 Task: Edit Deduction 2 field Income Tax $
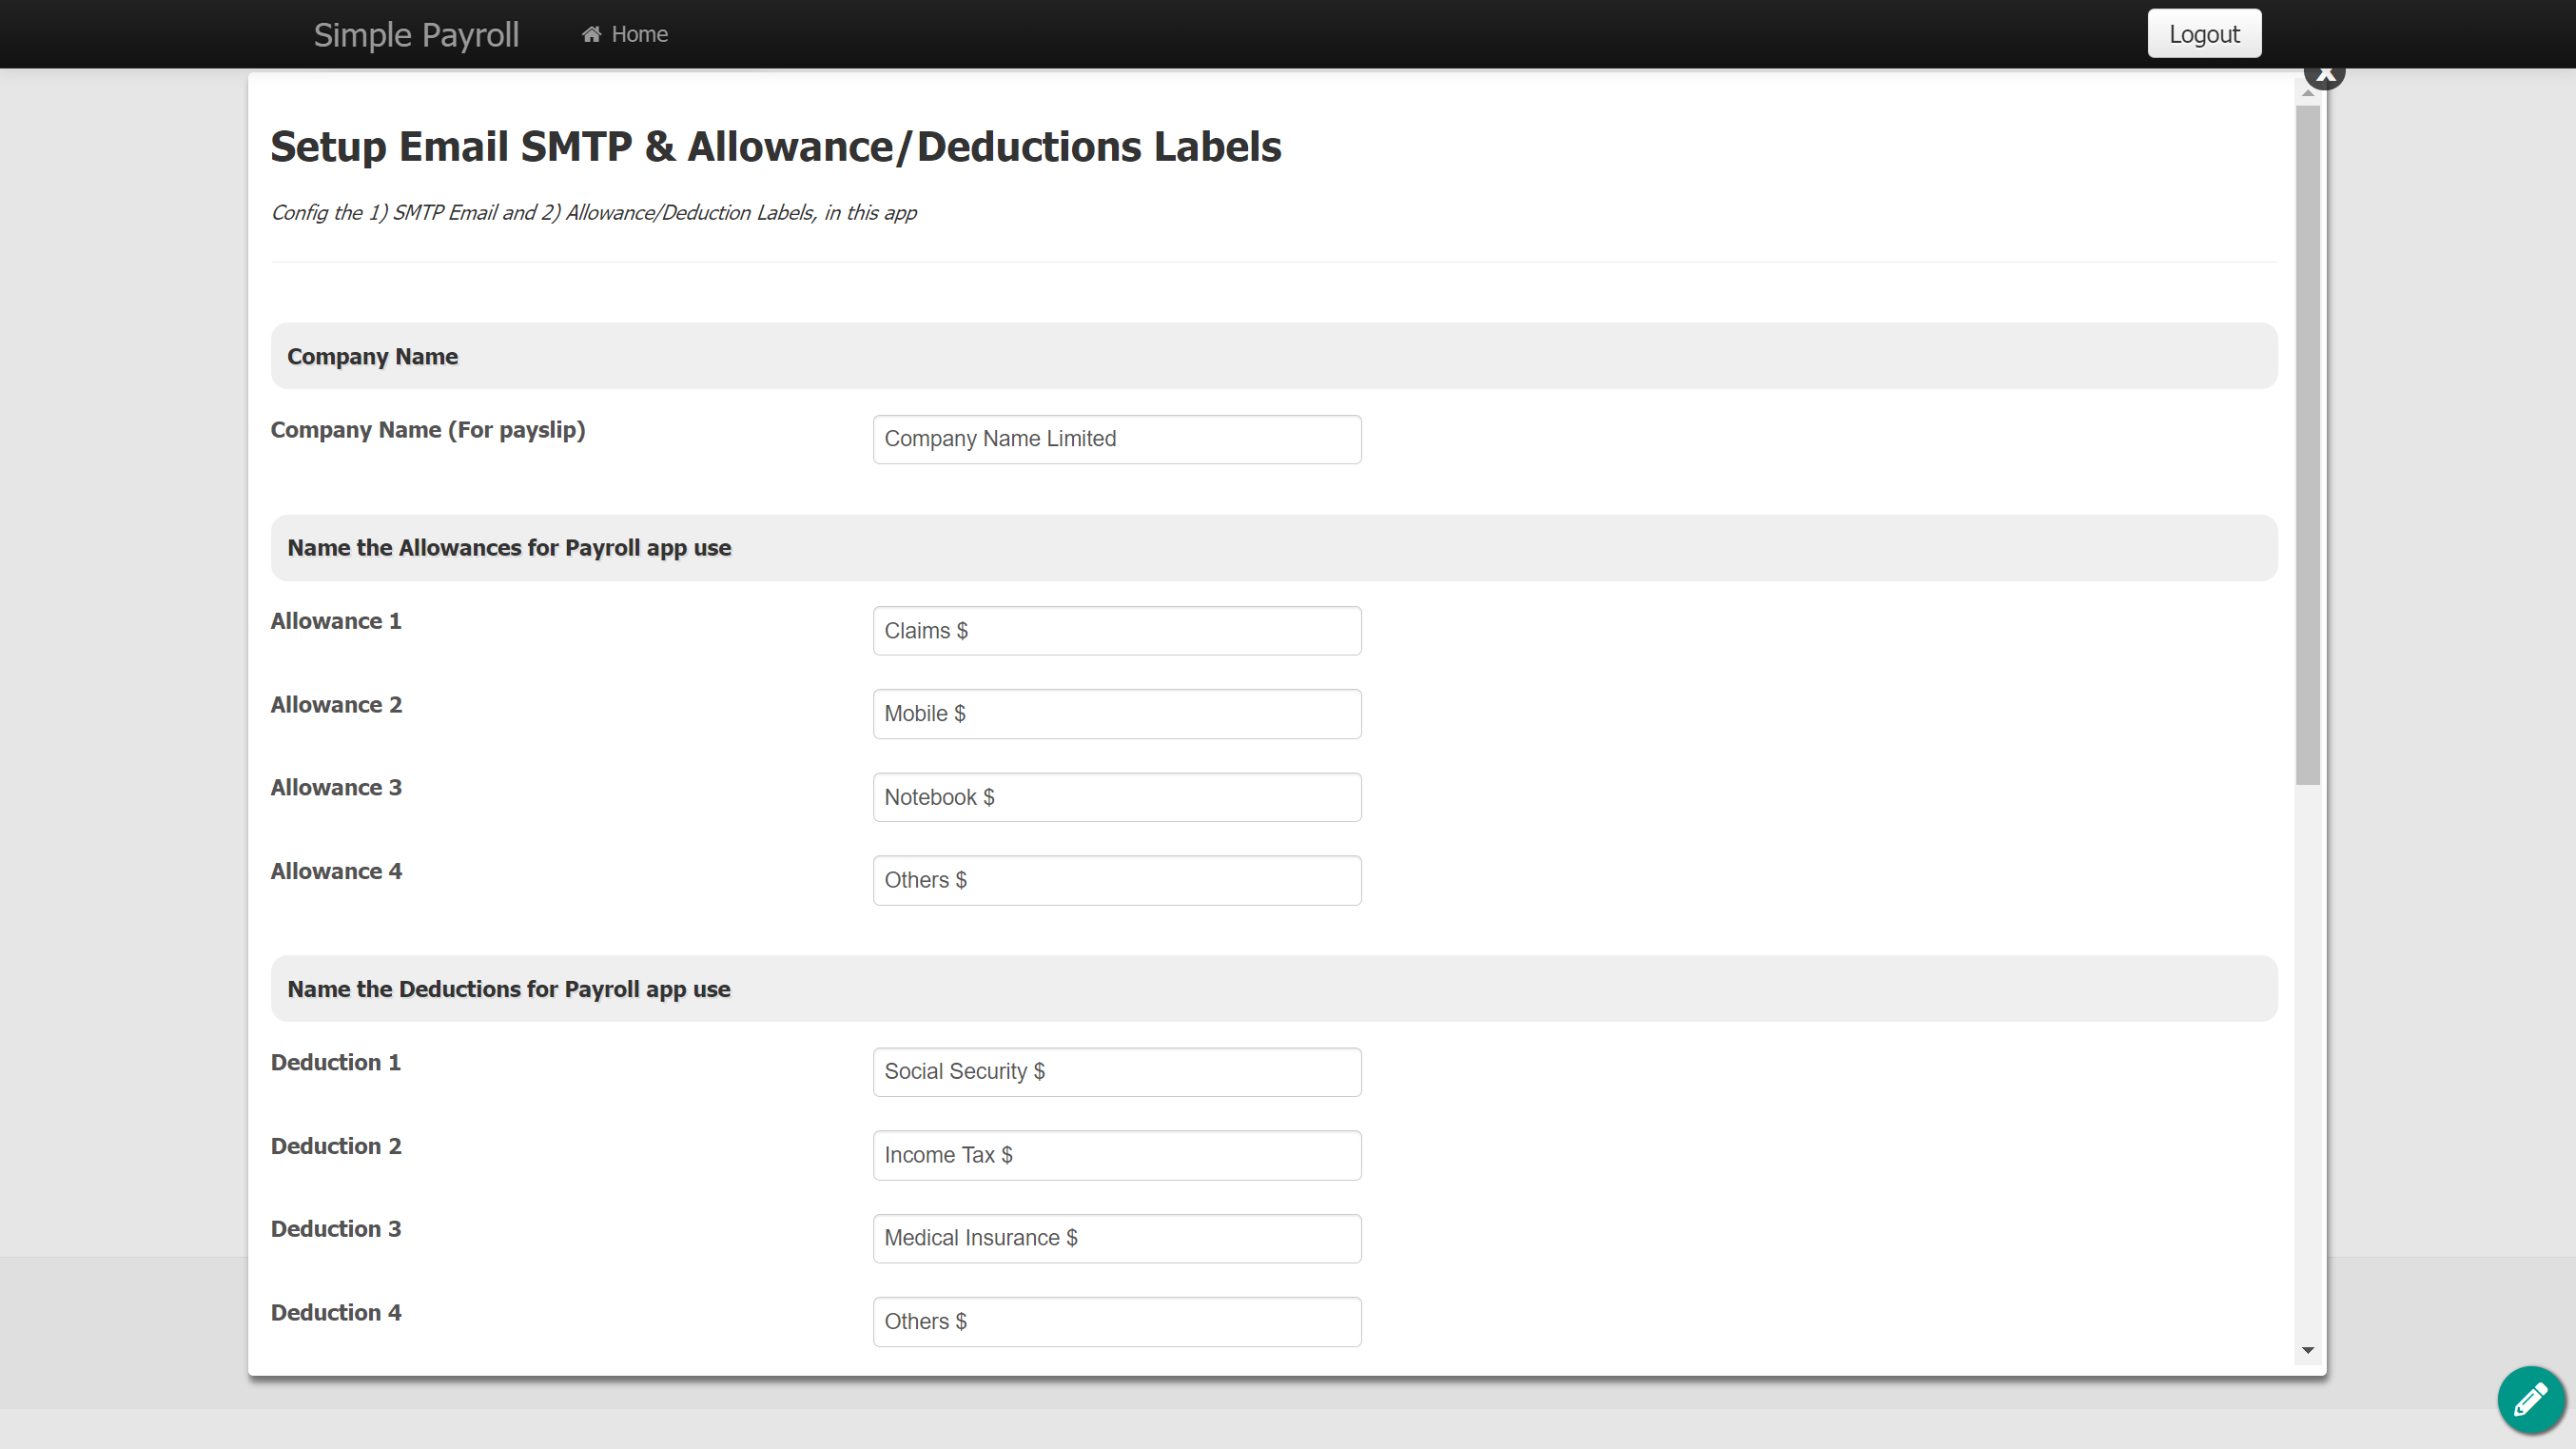[1117, 1155]
